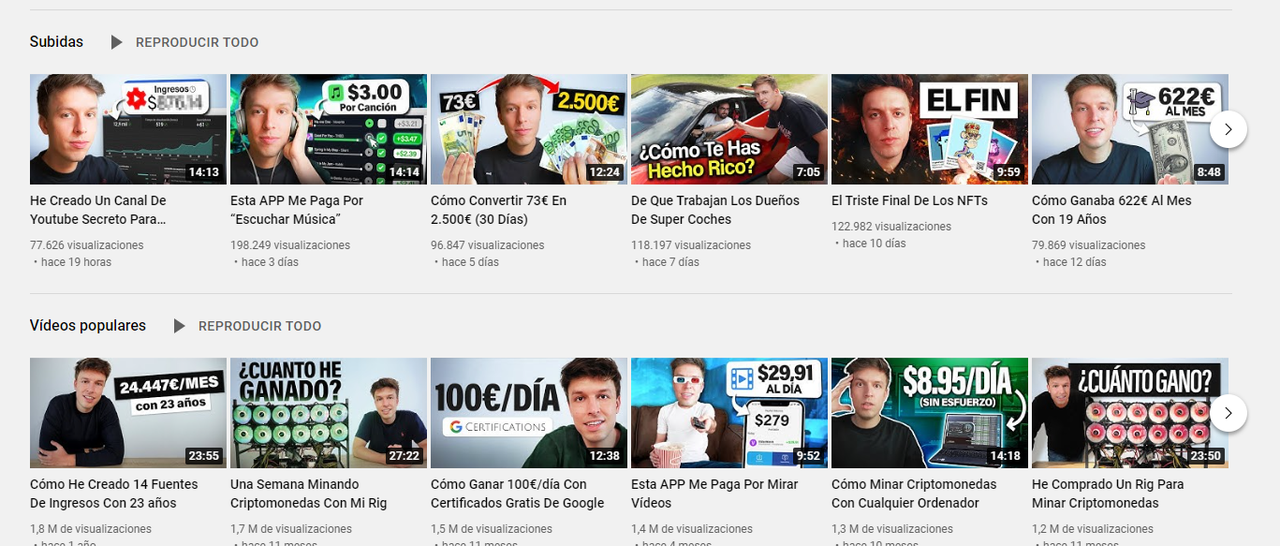This screenshot has height=546, width=1280.
Task: Click the hace 3 días text
Action: click(270, 262)
